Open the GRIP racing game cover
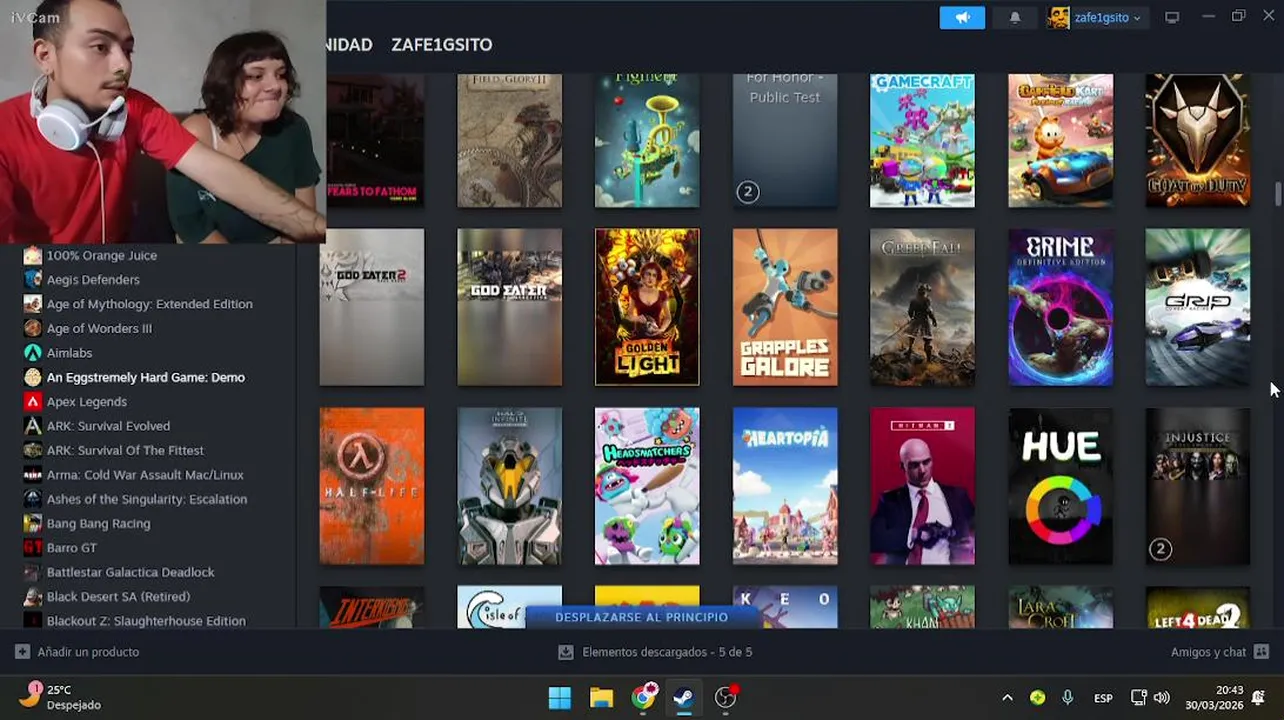The image size is (1284, 720). coord(1198,307)
